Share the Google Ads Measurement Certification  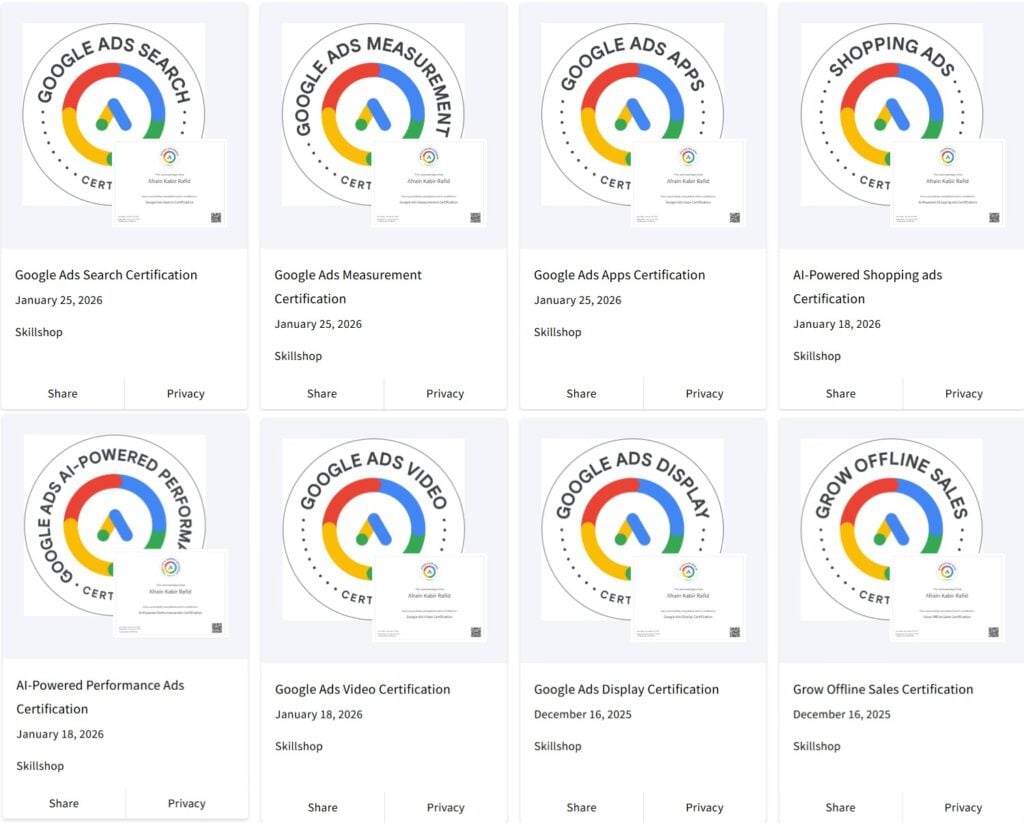(x=322, y=393)
